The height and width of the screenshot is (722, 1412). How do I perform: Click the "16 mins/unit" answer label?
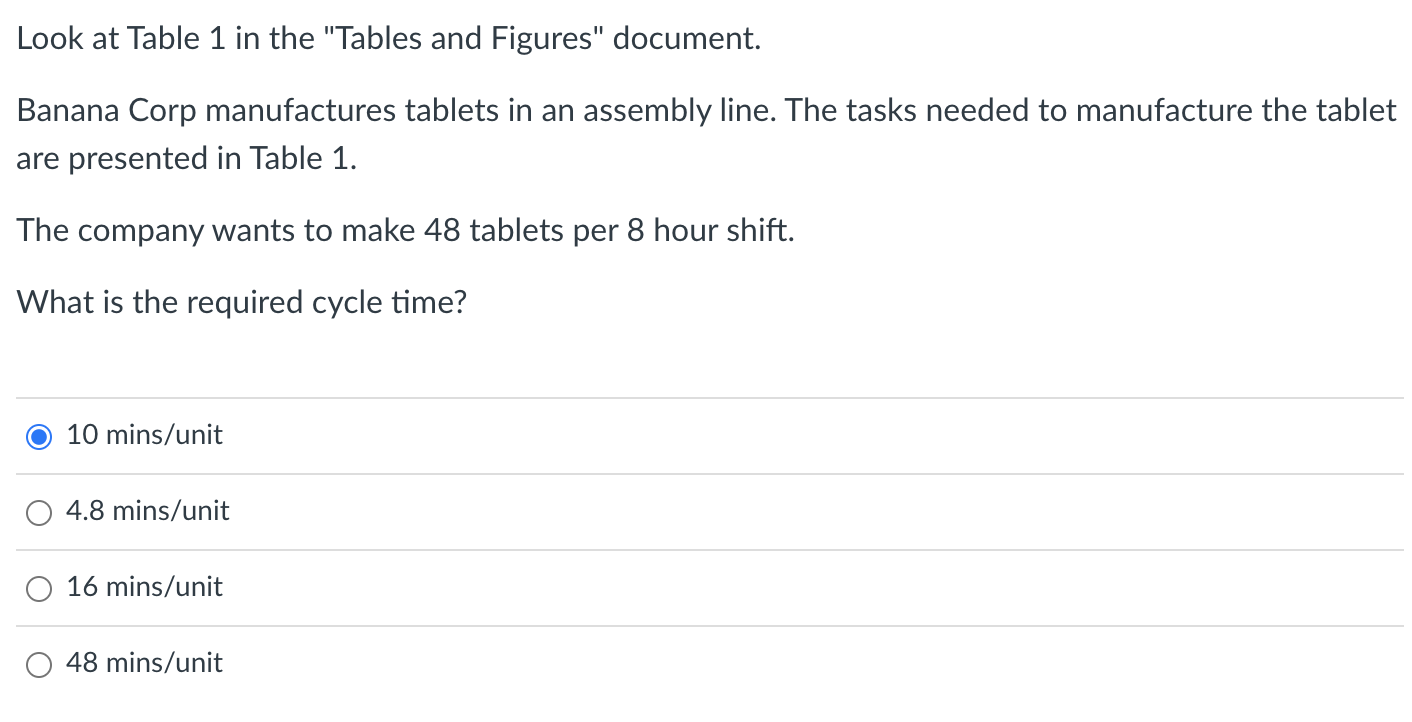pos(143,587)
